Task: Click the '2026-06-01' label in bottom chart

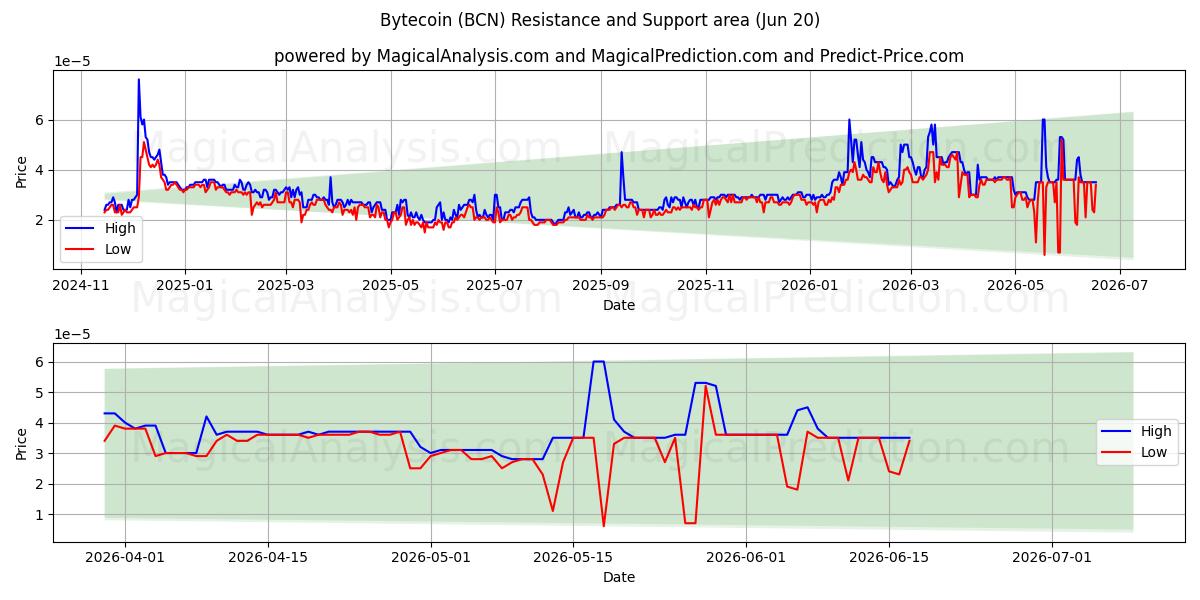Action: [x=747, y=558]
